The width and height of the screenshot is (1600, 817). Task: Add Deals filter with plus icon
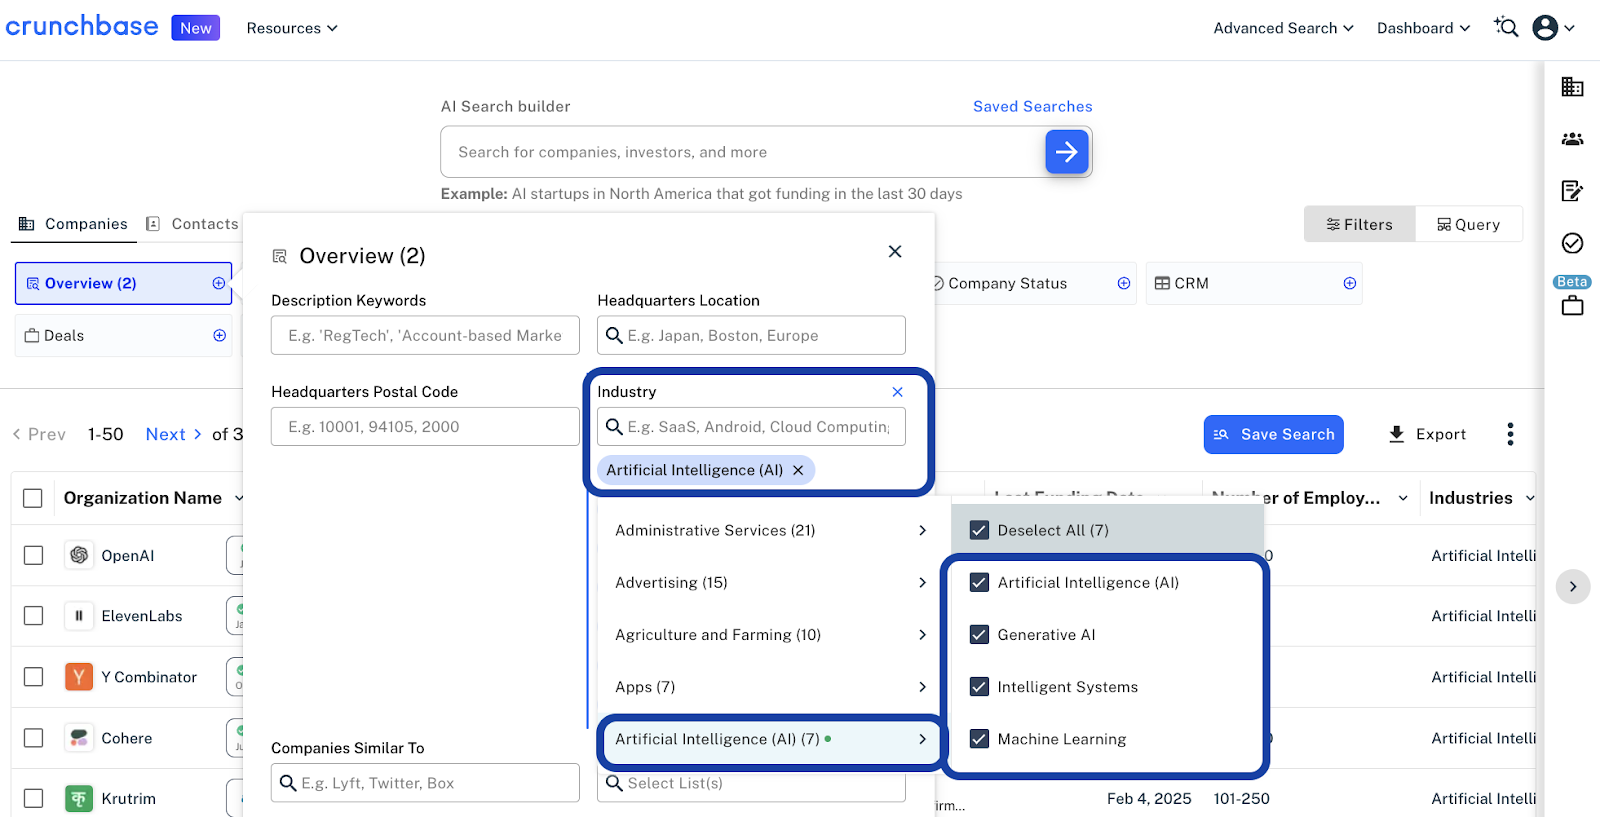(x=219, y=335)
